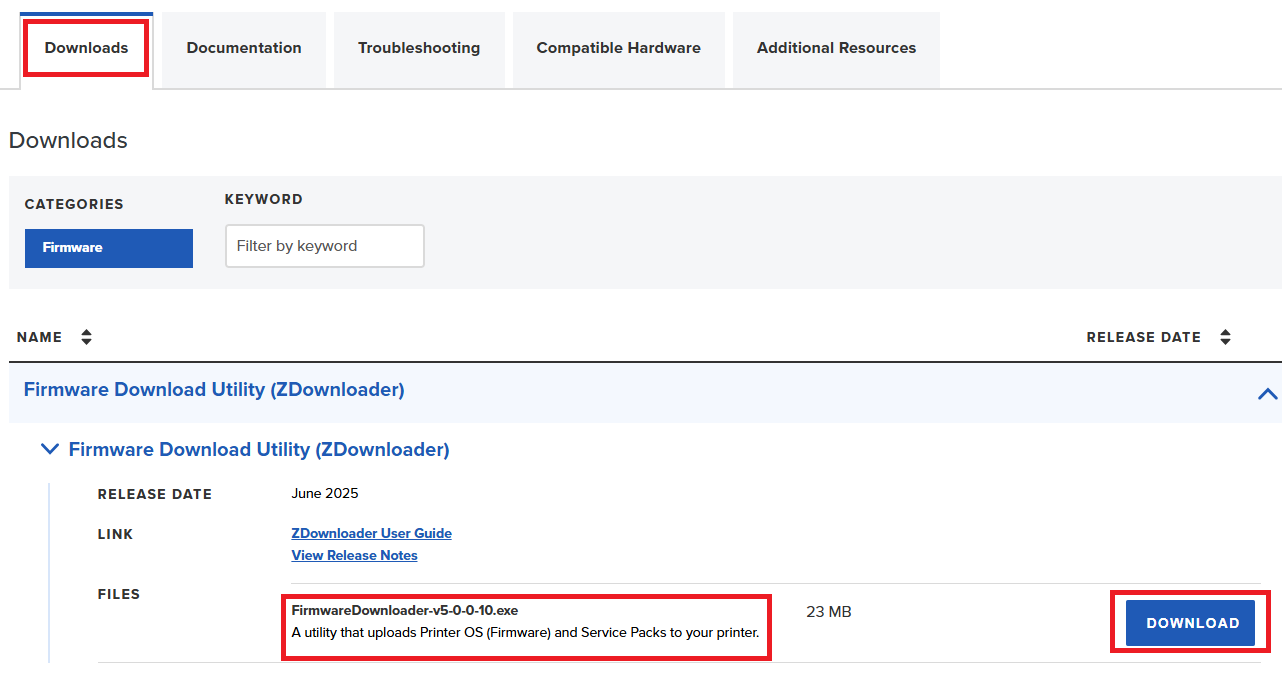Viewport: 1282px width, 676px height.
Task: Select the Compatible Hardware tab
Action: [618, 48]
